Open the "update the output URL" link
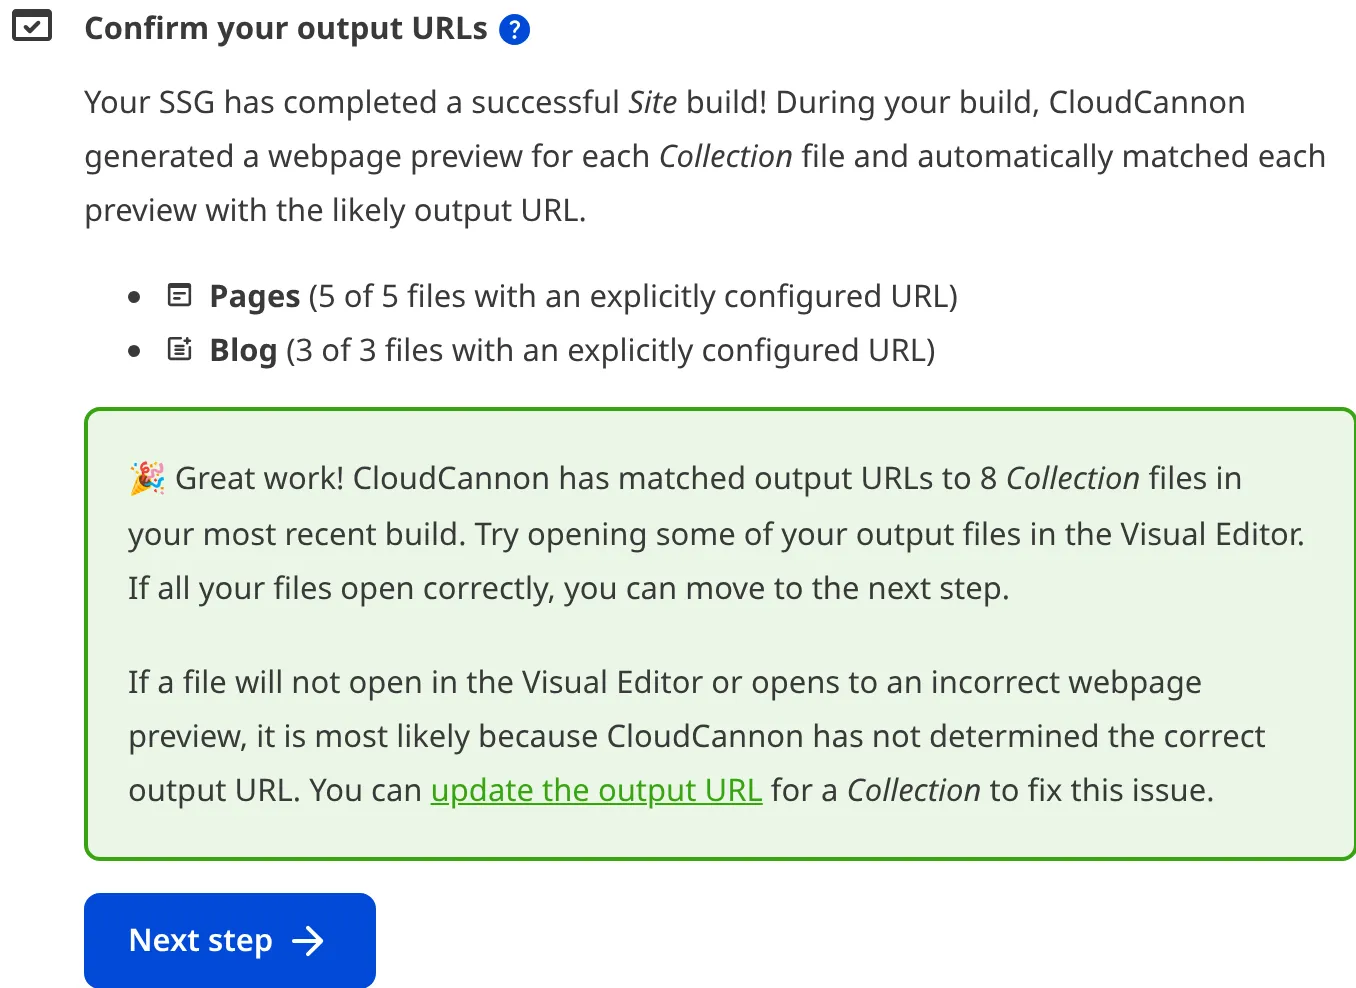 click(x=596, y=790)
